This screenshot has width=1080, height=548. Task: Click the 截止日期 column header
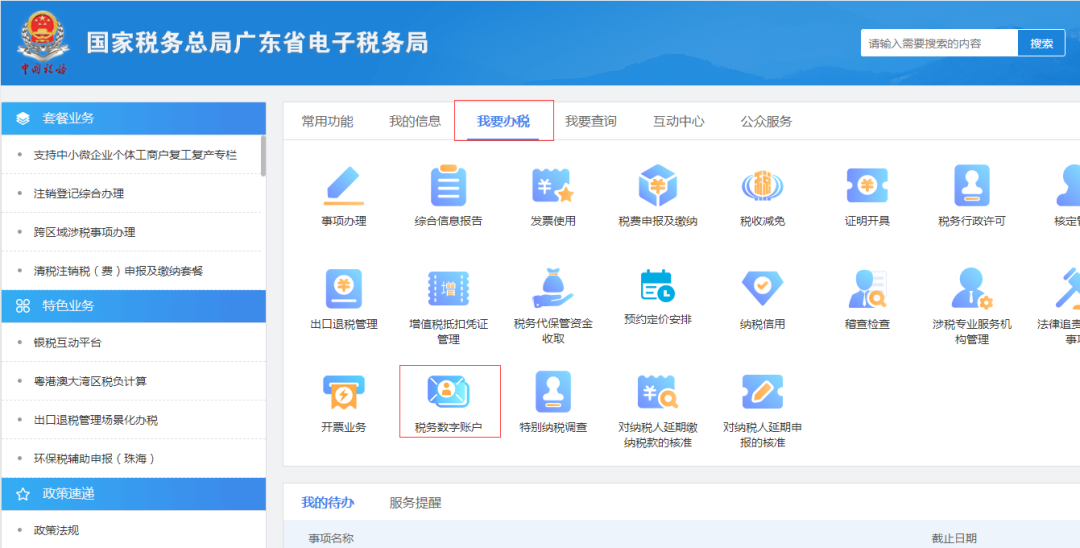pos(954,538)
